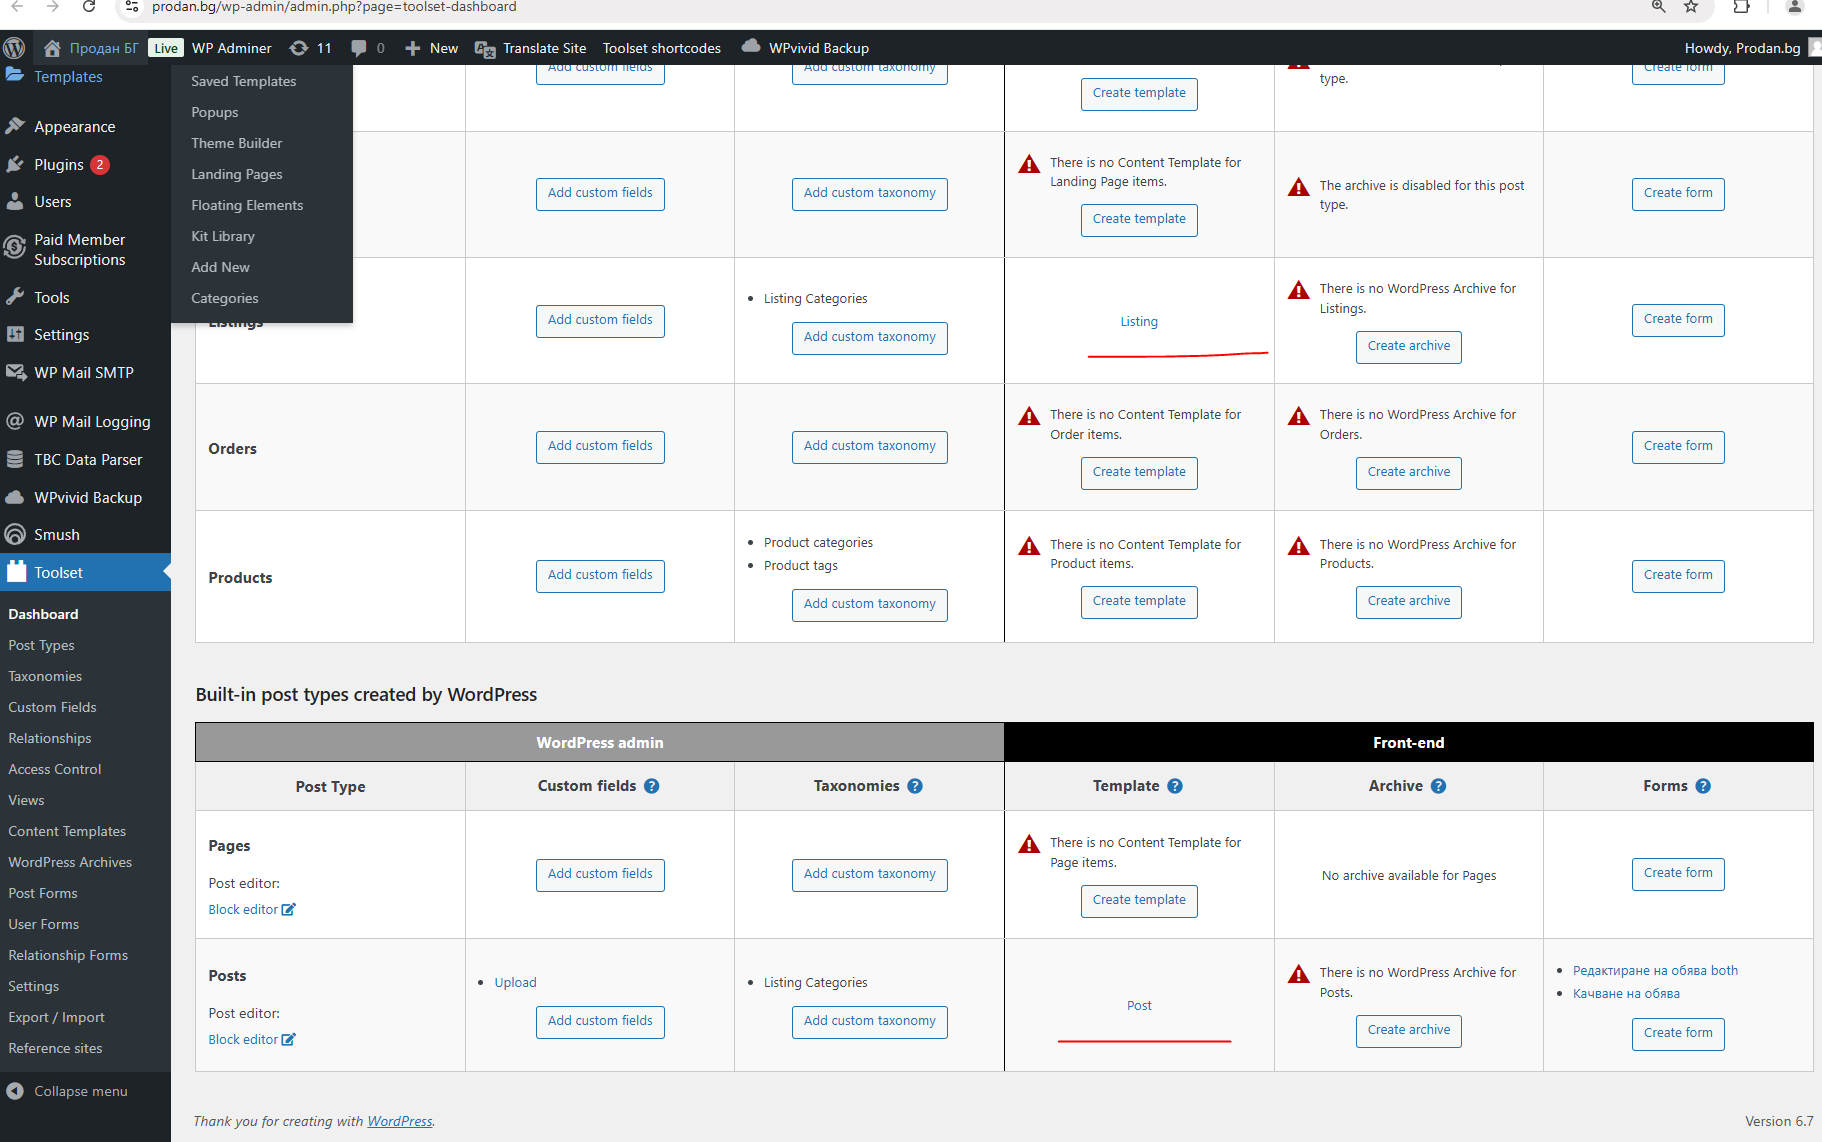The width and height of the screenshot is (1822, 1142).
Task: Open Редактиране на обява both form link
Action: (1655, 970)
